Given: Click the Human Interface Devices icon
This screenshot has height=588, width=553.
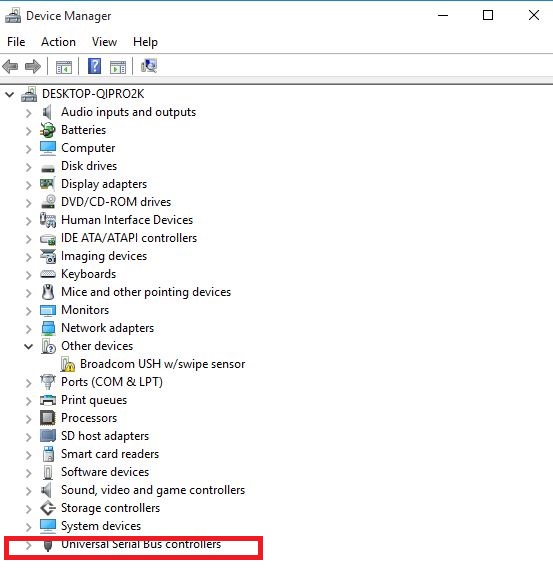Looking at the screenshot, I should (x=48, y=220).
